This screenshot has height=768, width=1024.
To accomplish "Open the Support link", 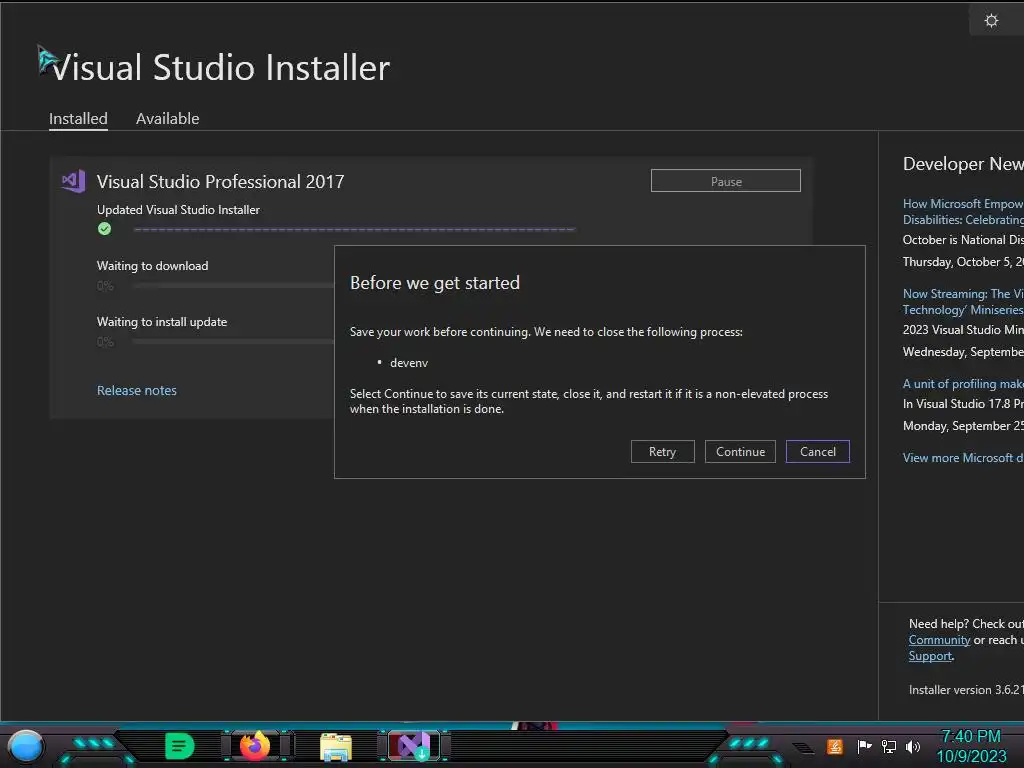I will pyautogui.click(x=930, y=656).
